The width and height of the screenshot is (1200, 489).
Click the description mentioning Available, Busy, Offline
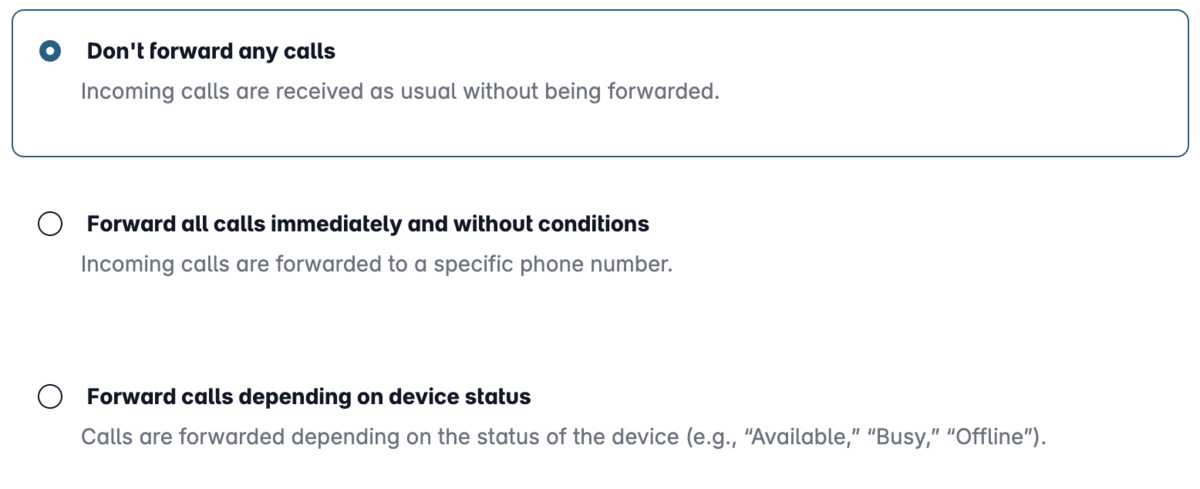point(563,438)
